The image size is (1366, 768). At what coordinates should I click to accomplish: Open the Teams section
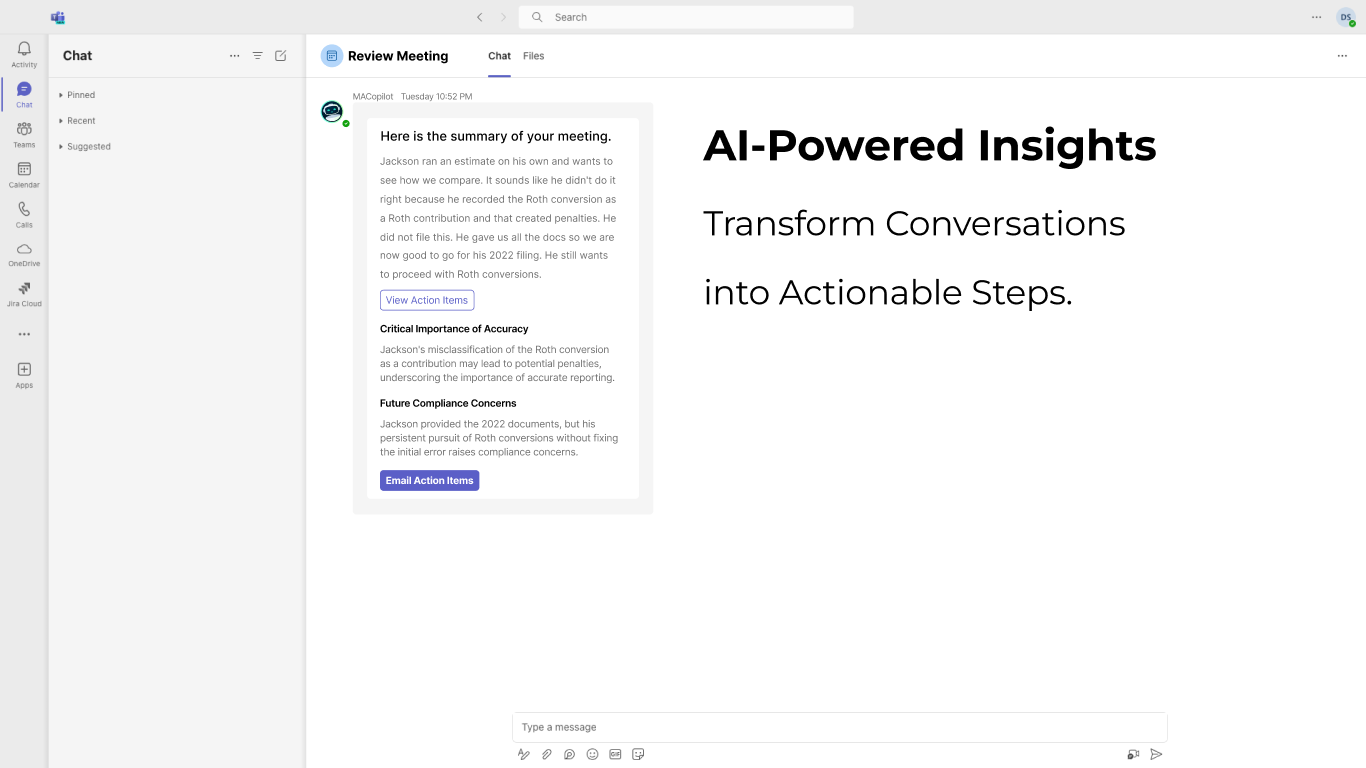point(24,134)
